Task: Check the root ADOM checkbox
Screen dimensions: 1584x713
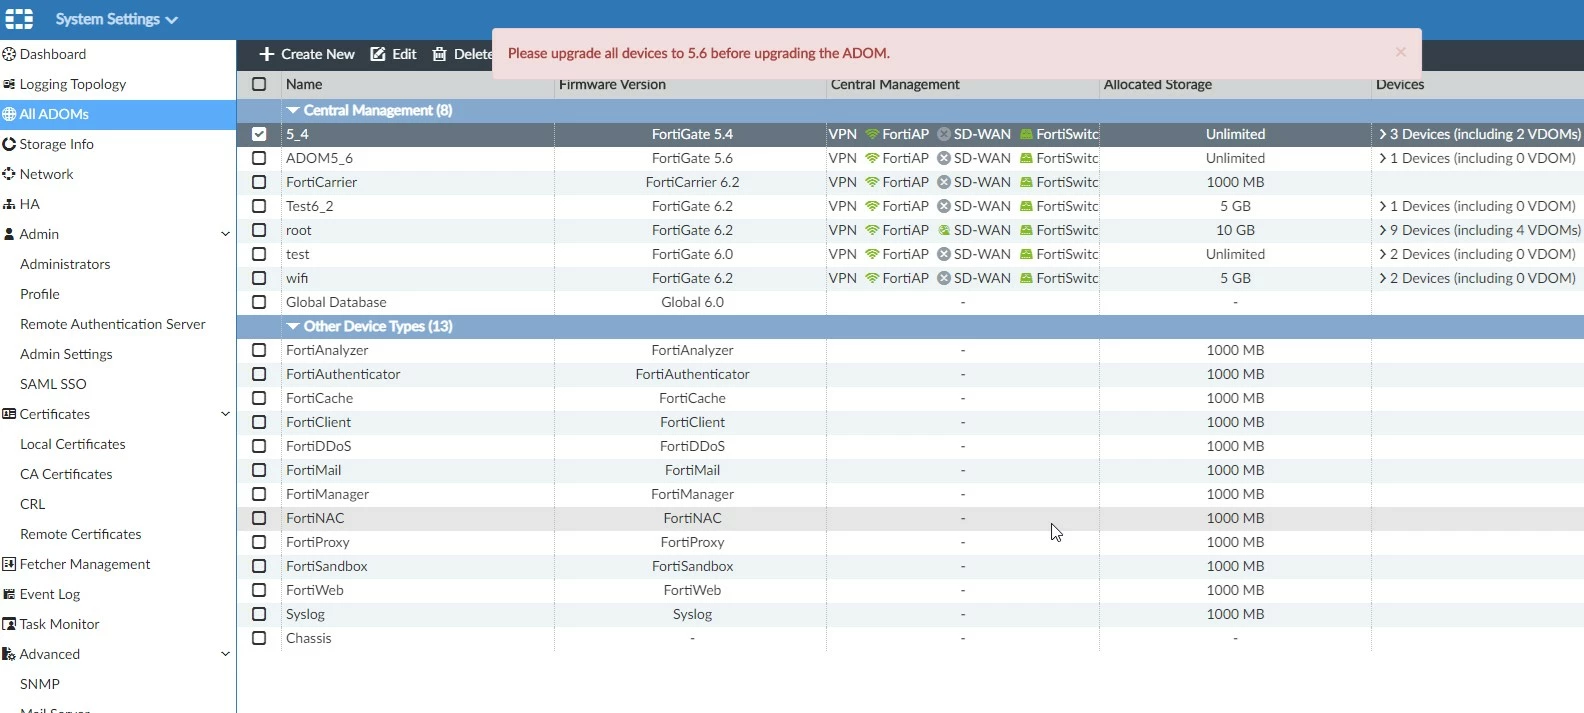Action: point(259,230)
